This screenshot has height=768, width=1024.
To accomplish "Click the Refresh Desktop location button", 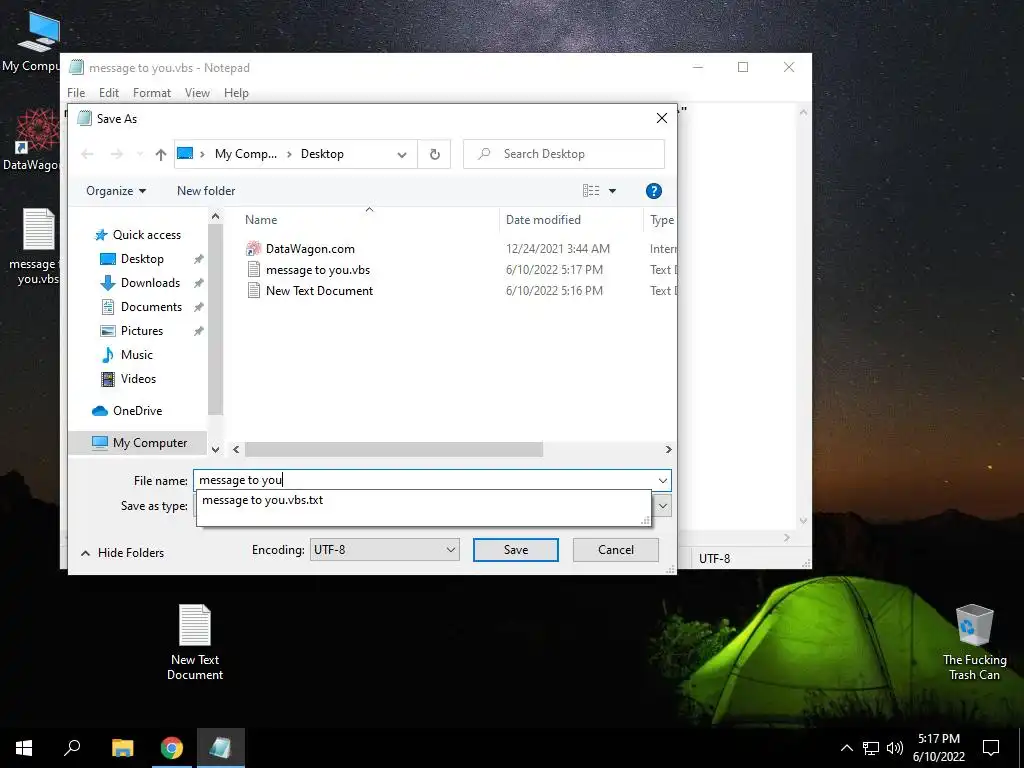I will pos(434,154).
